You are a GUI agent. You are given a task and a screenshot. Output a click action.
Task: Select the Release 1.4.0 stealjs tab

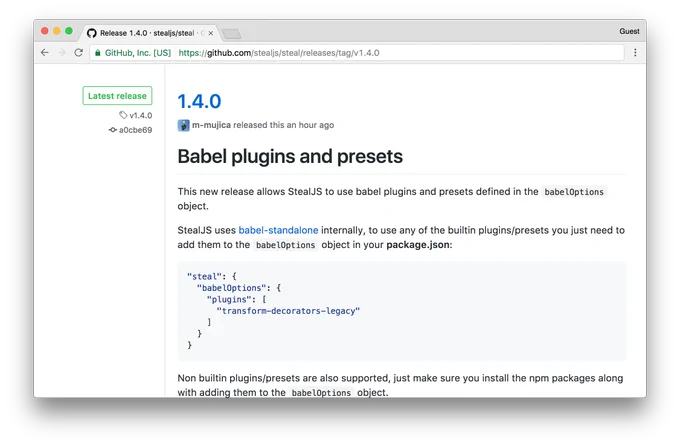150,33
